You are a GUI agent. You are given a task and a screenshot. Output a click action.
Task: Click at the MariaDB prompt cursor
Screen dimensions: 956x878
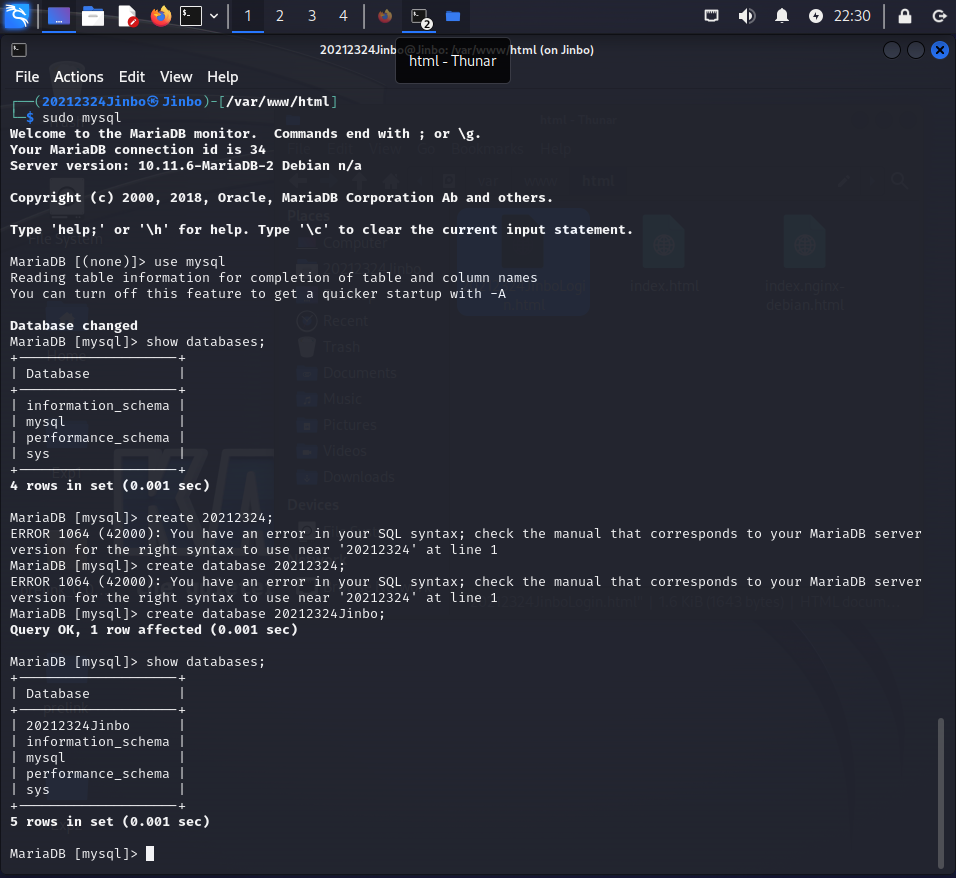coord(150,854)
